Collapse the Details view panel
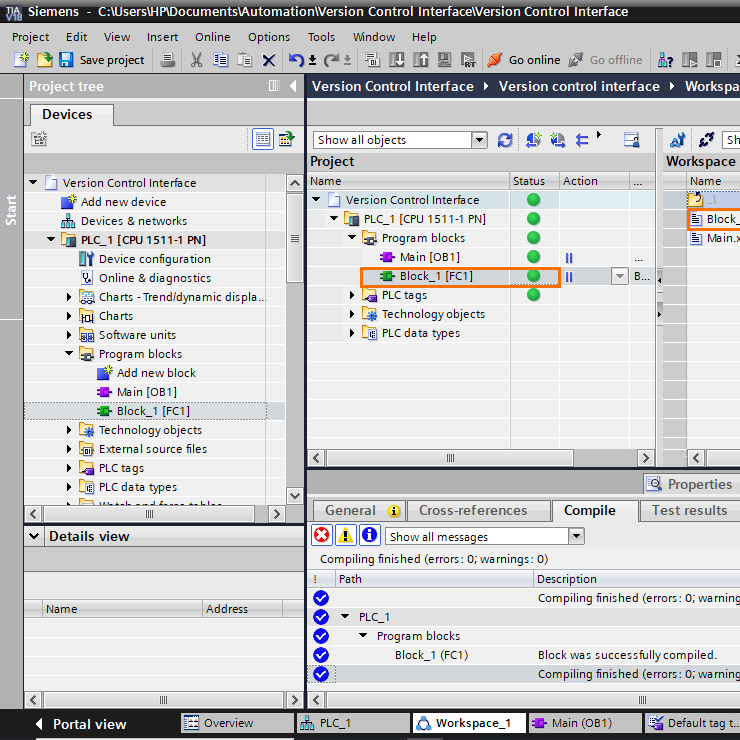This screenshot has width=740, height=740. point(34,536)
